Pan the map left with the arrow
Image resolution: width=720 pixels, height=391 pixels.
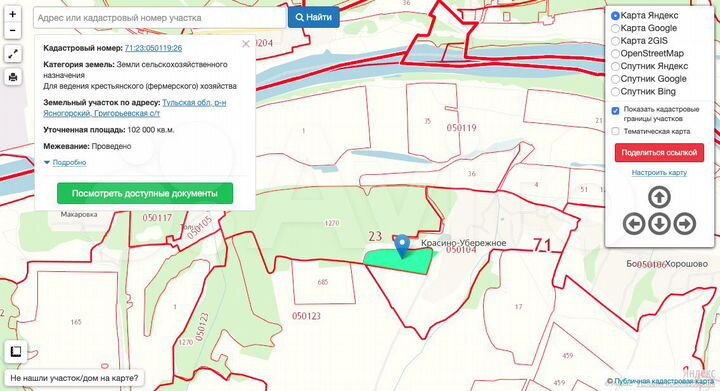tap(634, 224)
